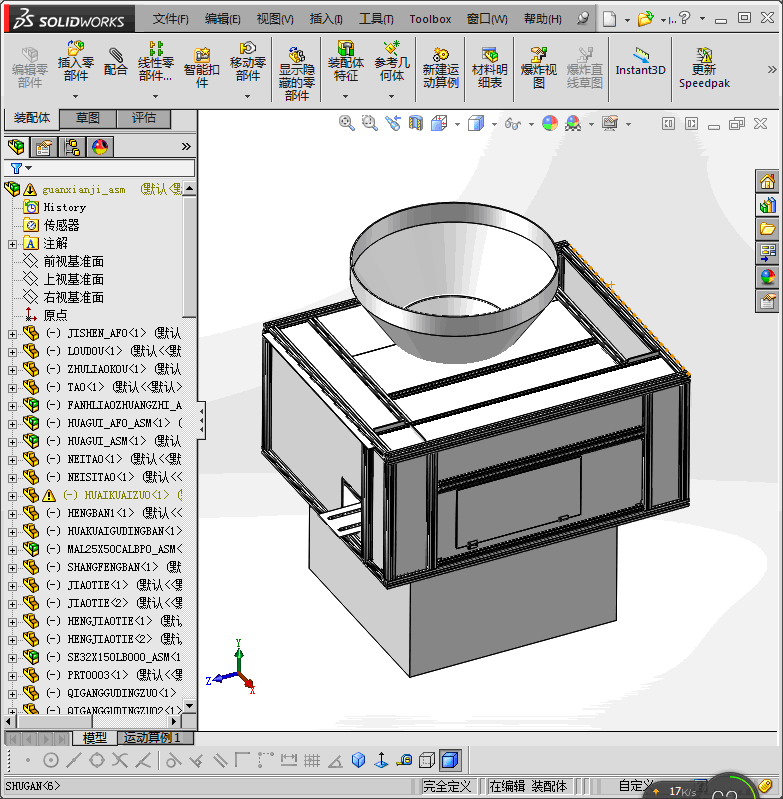
Task: Open Linear Component Pattern (线性零部件) tool
Action: pyautogui.click(x=155, y=62)
